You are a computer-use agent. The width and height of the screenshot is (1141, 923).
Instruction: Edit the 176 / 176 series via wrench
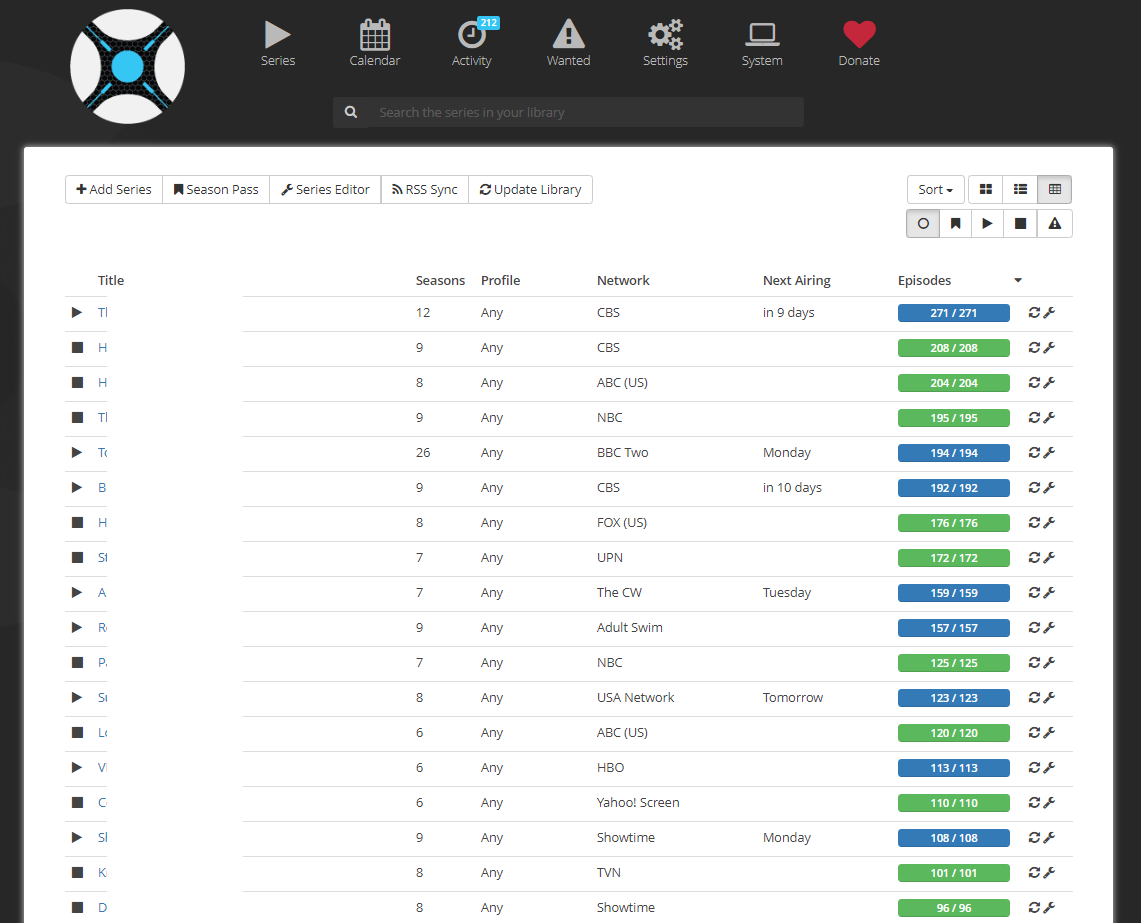click(1049, 522)
